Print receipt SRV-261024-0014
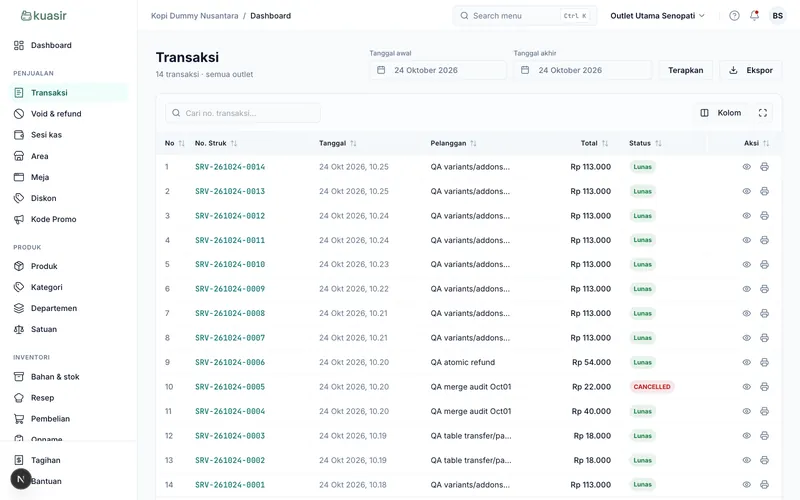This screenshot has width=800, height=500. click(764, 167)
